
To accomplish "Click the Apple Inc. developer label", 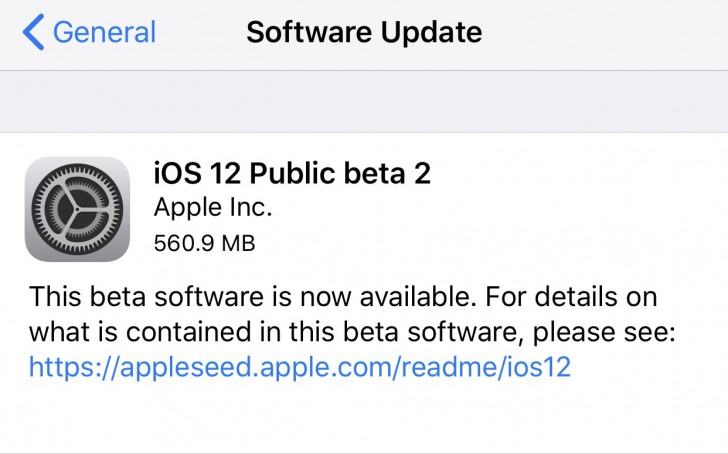I will click(212, 208).
